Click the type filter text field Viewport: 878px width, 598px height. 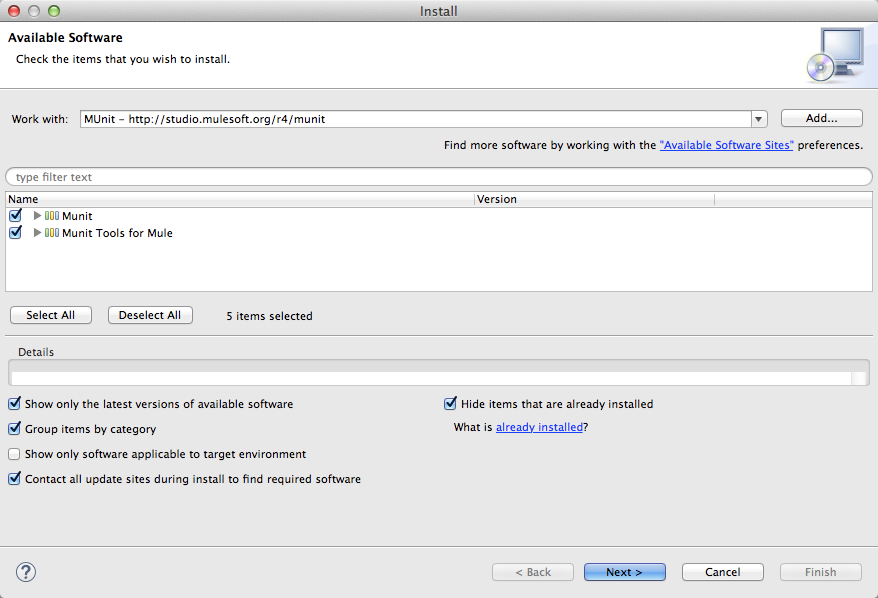(x=439, y=177)
